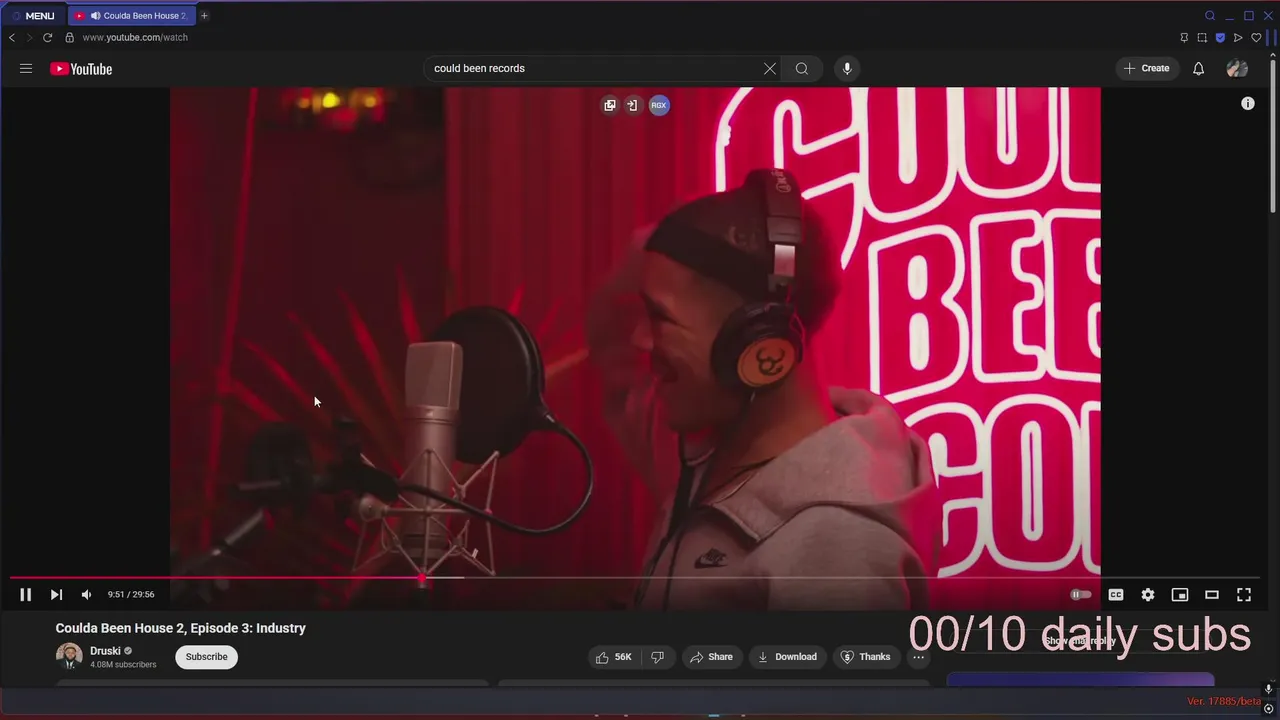Open more actions three-dot menu
The image size is (1280, 720).
click(918, 657)
